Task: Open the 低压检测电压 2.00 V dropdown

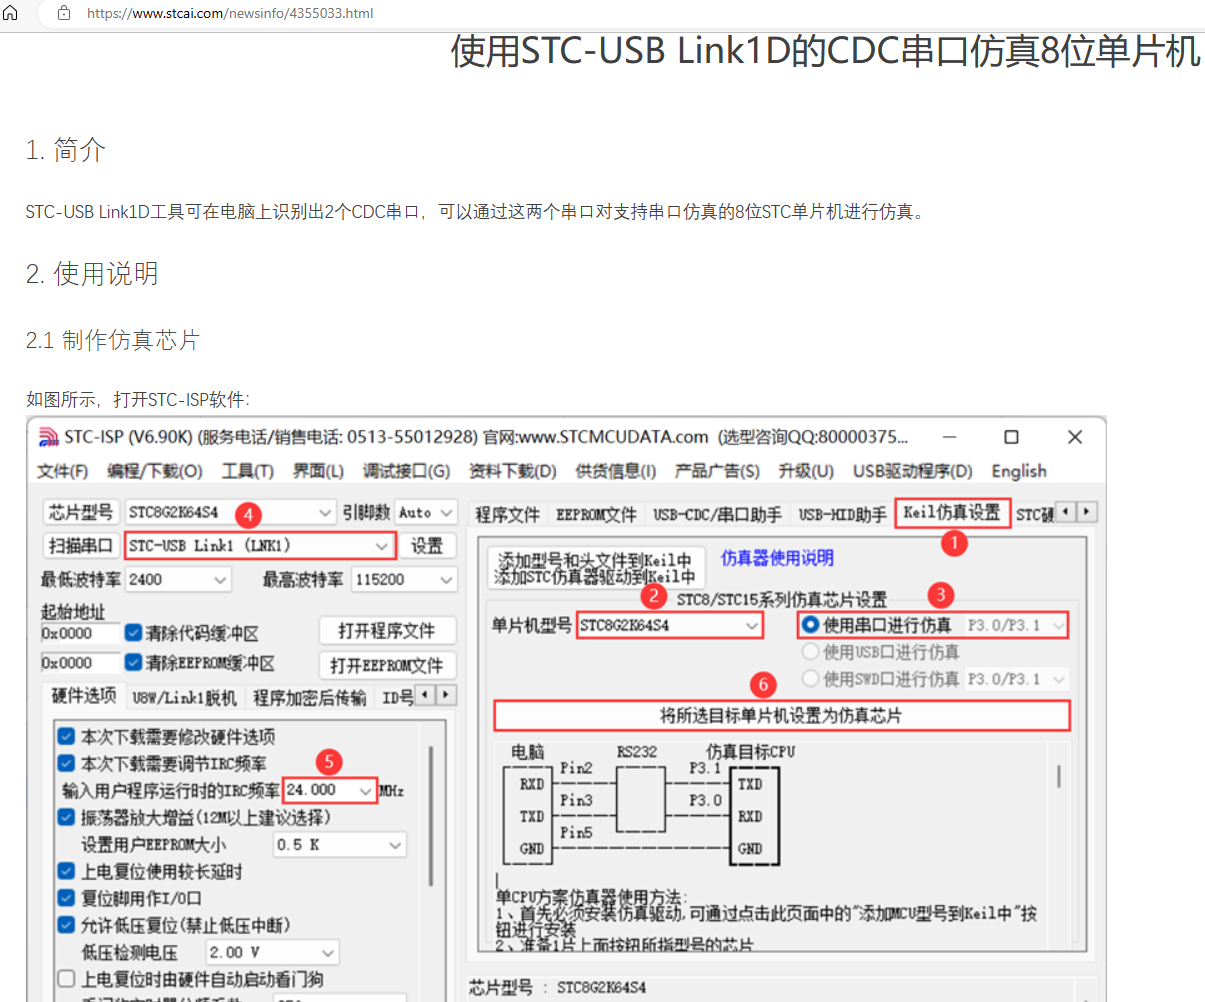Action: pos(271,952)
